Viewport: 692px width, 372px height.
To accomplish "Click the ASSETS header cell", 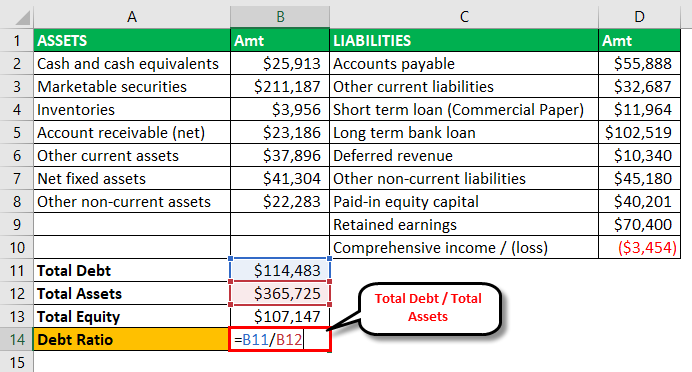I will 132,41.
